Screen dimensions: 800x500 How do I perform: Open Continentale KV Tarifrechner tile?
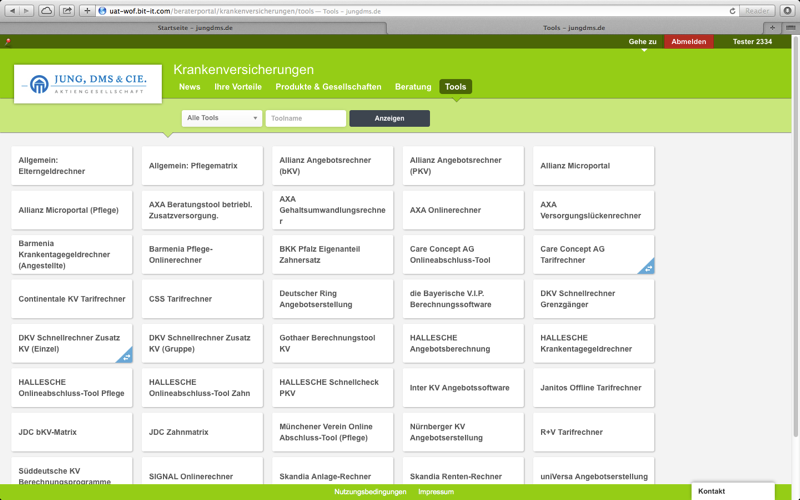pyautogui.click(x=71, y=299)
